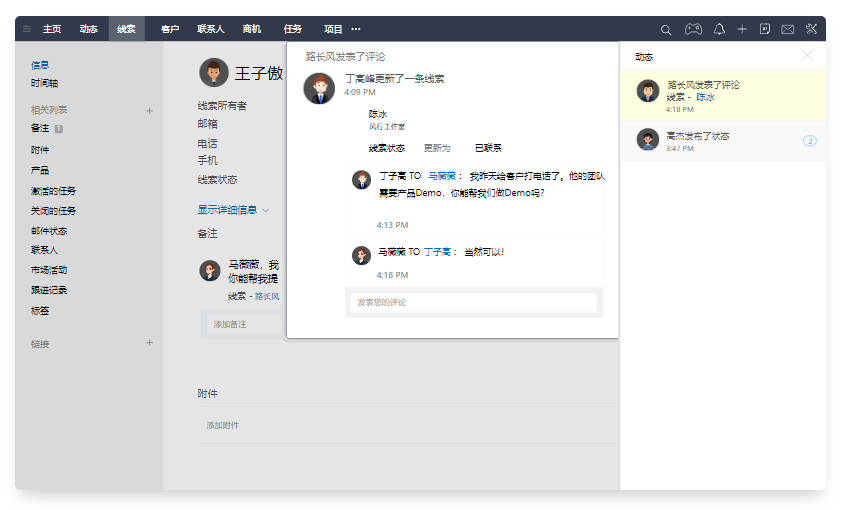Open the hamburger menu icon
The width and height of the screenshot is (851, 510).
tap(27, 29)
